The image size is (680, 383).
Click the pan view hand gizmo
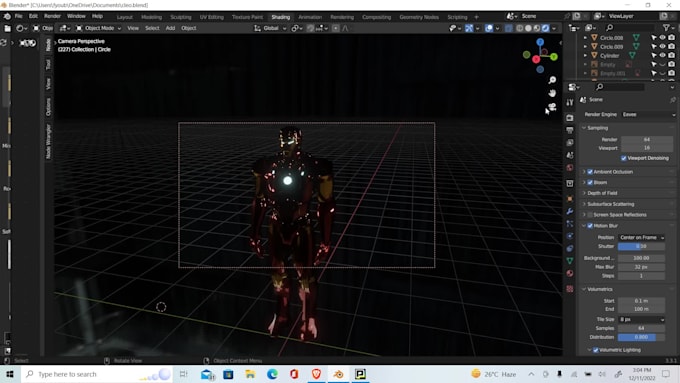[x=552, y=93]
